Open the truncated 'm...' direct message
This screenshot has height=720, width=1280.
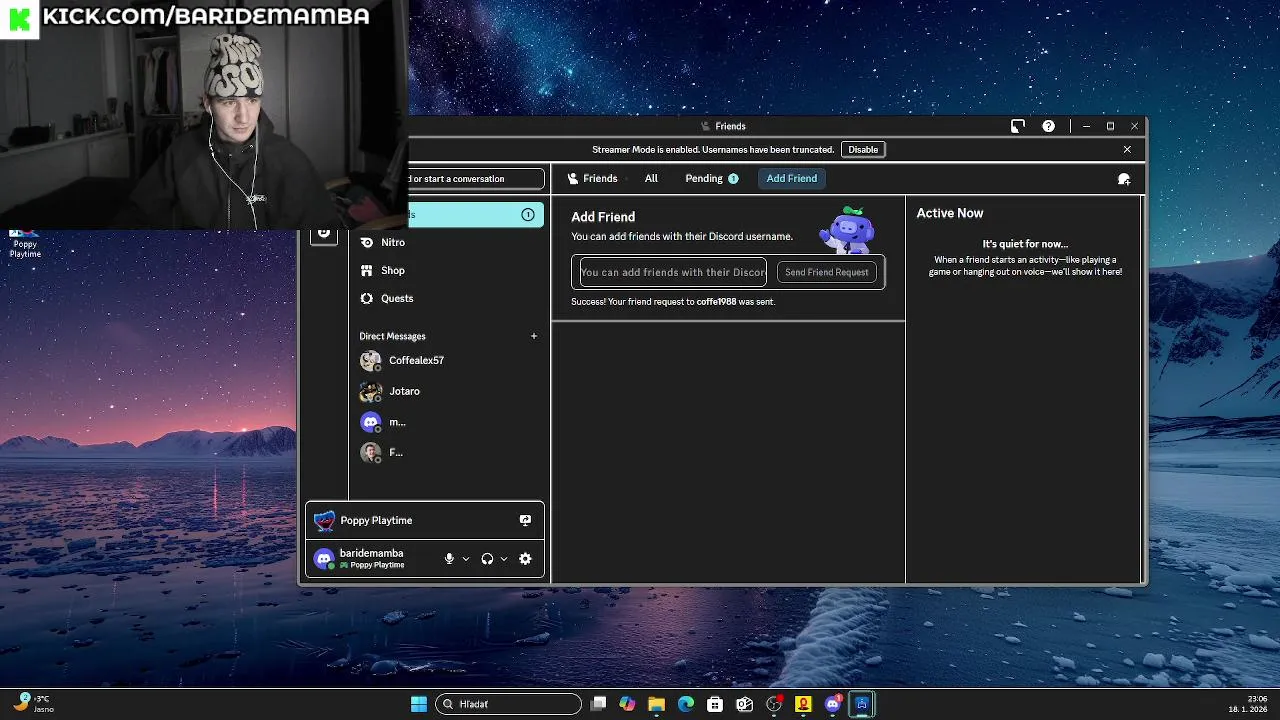[450, 422]
